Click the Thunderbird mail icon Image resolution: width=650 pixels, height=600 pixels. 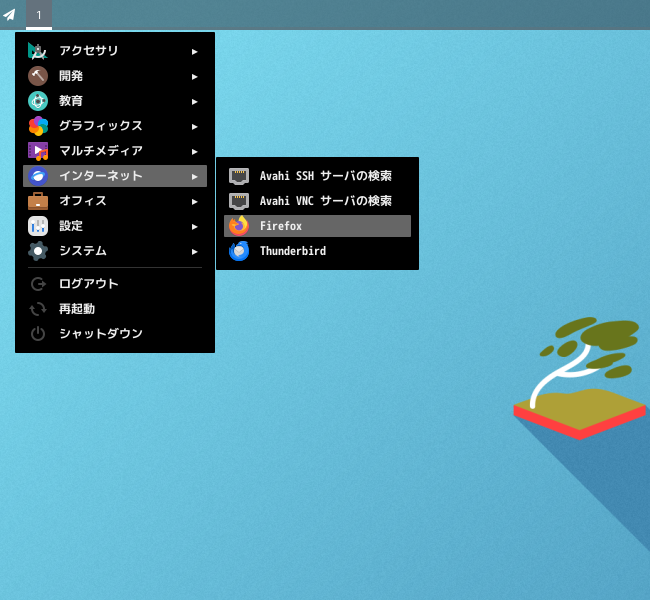pyautogui.click(x=239, y=251)
